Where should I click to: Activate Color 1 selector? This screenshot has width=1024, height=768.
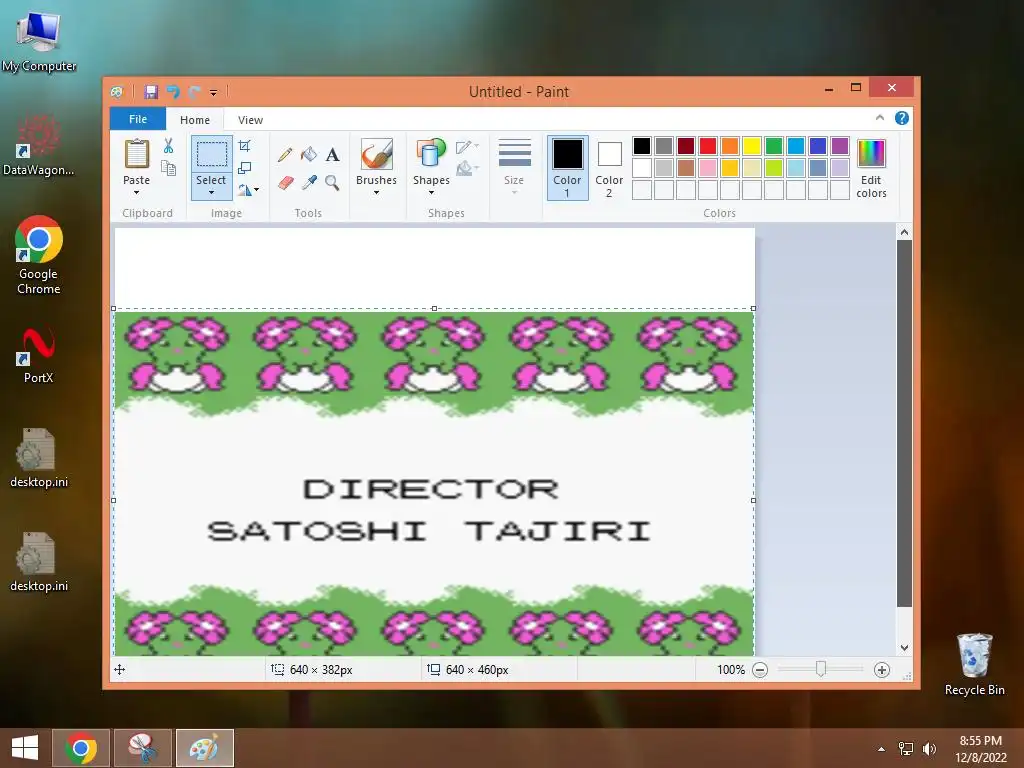point(568,167)
